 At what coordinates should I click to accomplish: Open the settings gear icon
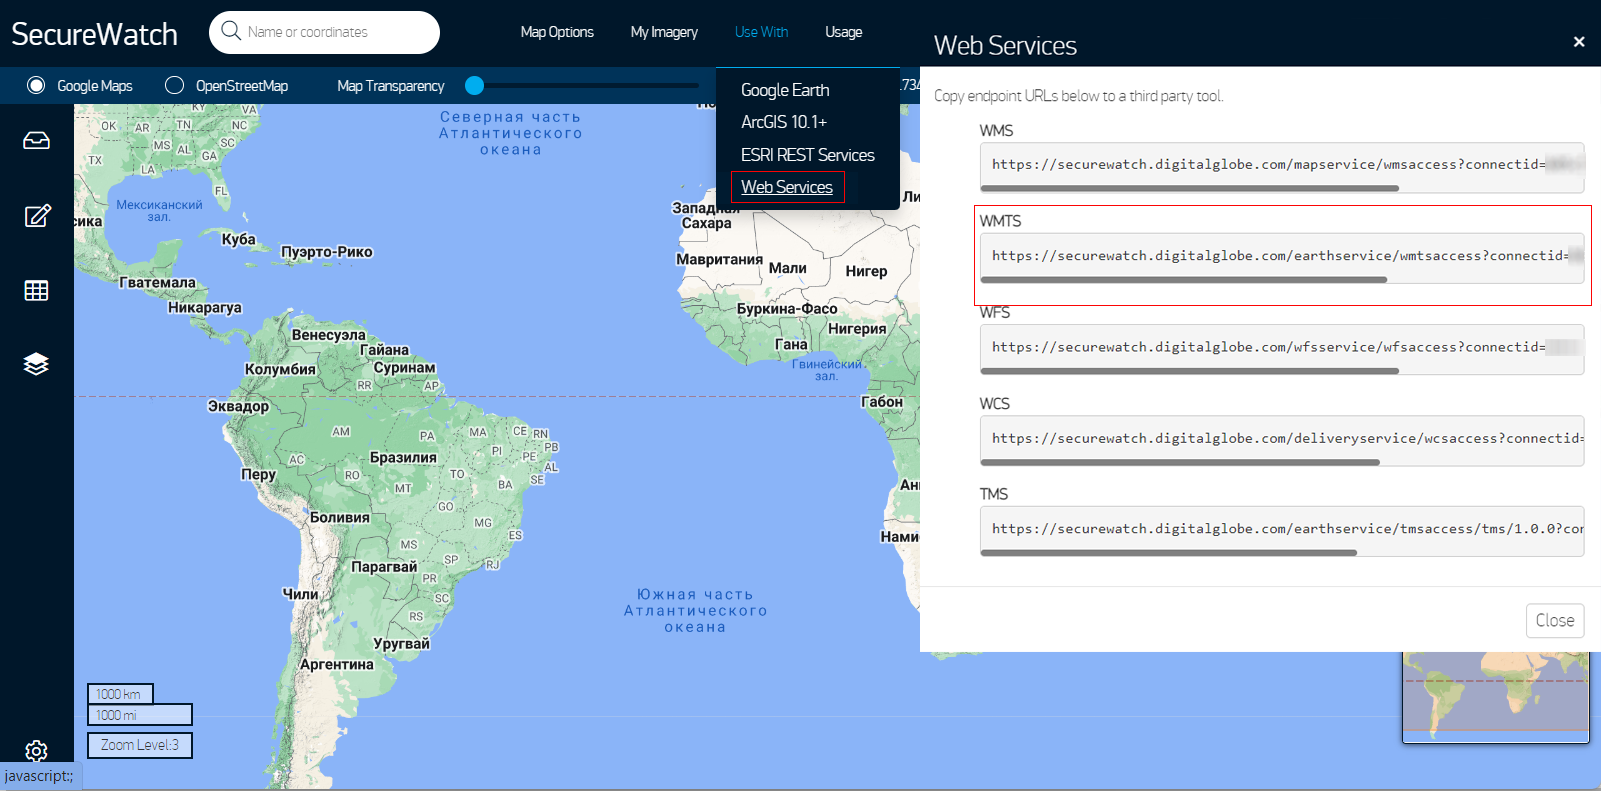[x=36, y=751]
